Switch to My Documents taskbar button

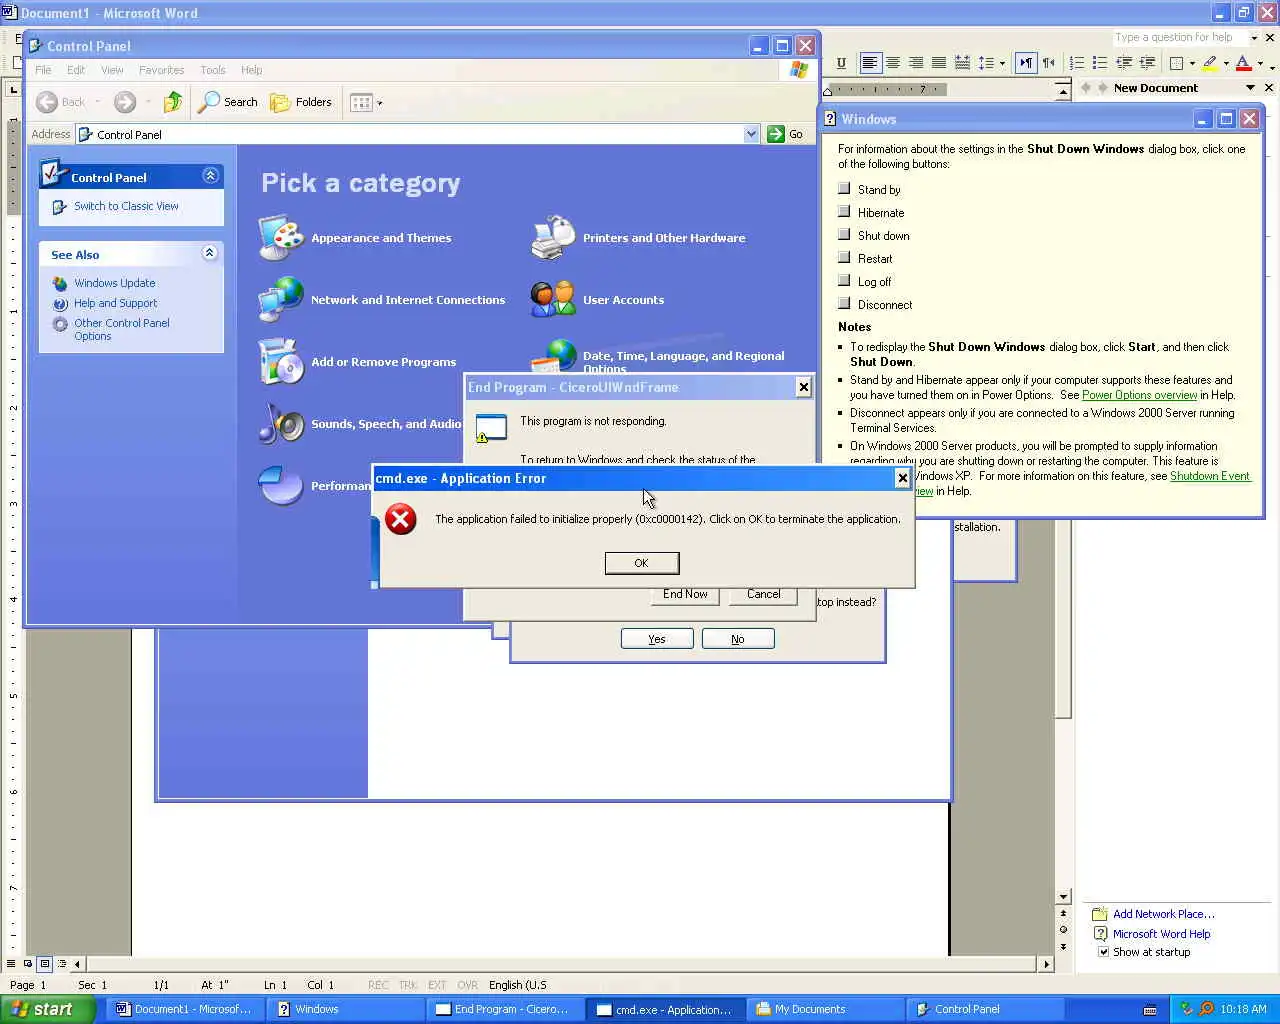[x=826, y=1009]
